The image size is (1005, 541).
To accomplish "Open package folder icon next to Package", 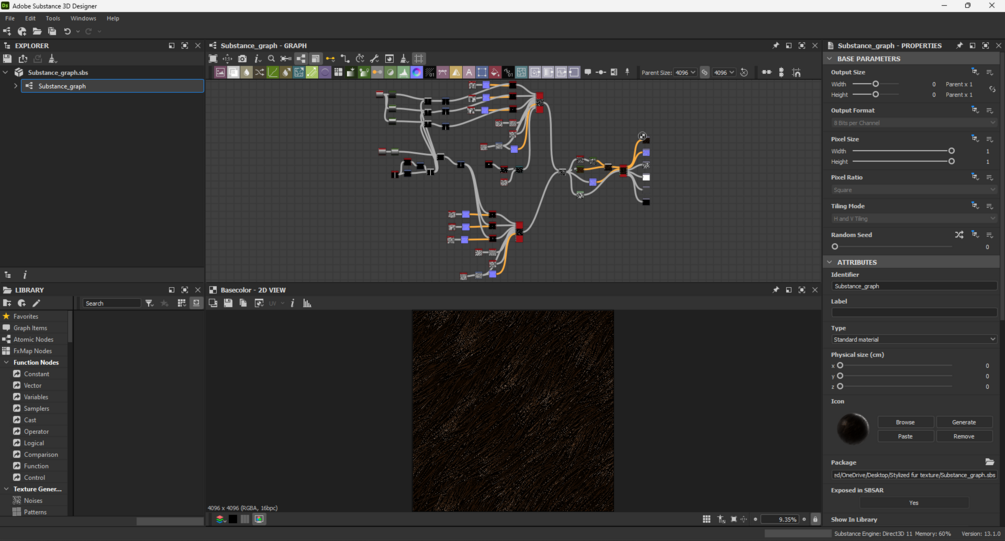I will point(990,462).
